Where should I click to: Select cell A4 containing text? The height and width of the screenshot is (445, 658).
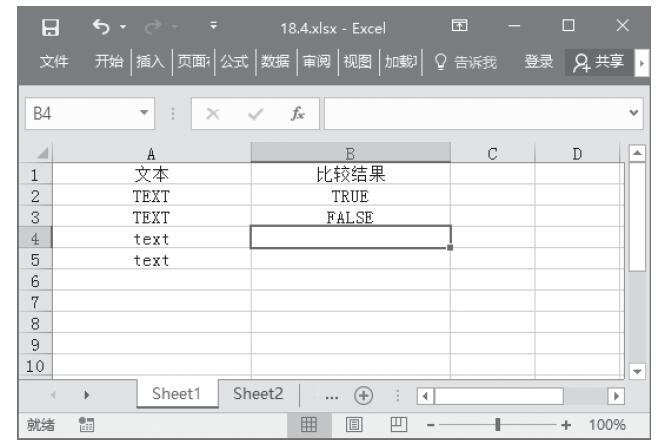[151, 238]
